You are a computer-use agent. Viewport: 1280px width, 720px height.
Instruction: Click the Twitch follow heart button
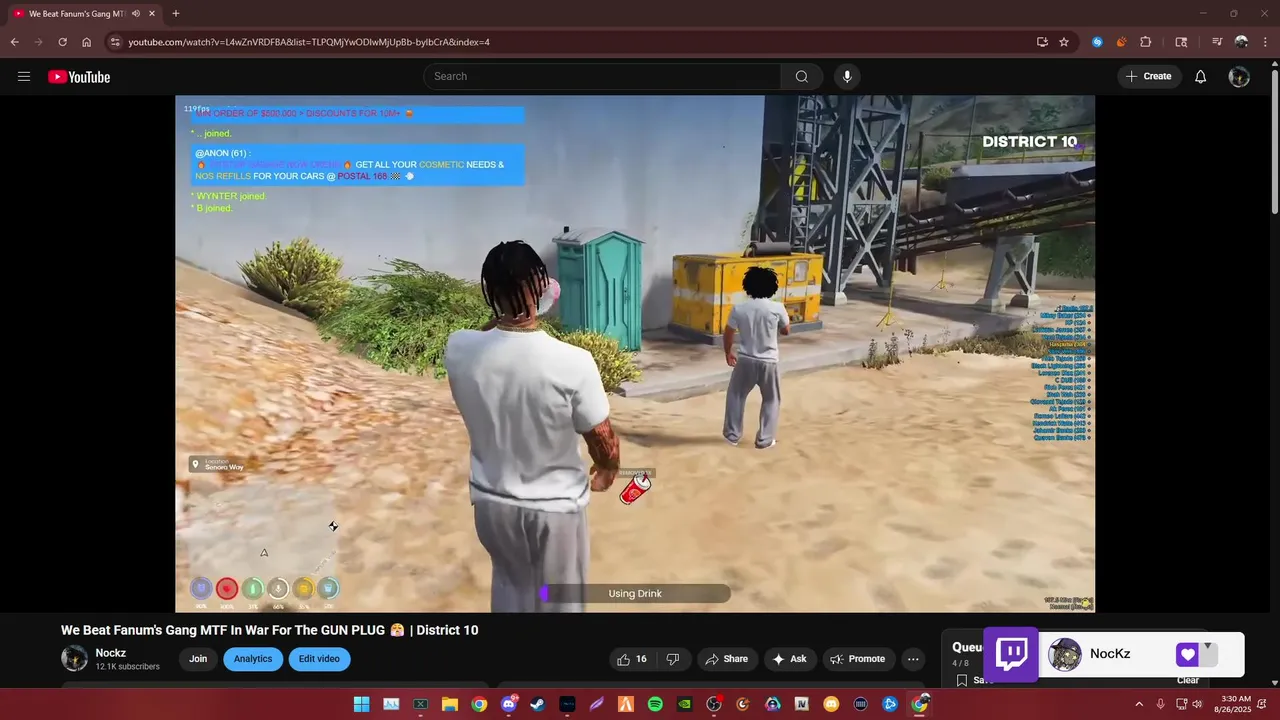pos(1187,655)
